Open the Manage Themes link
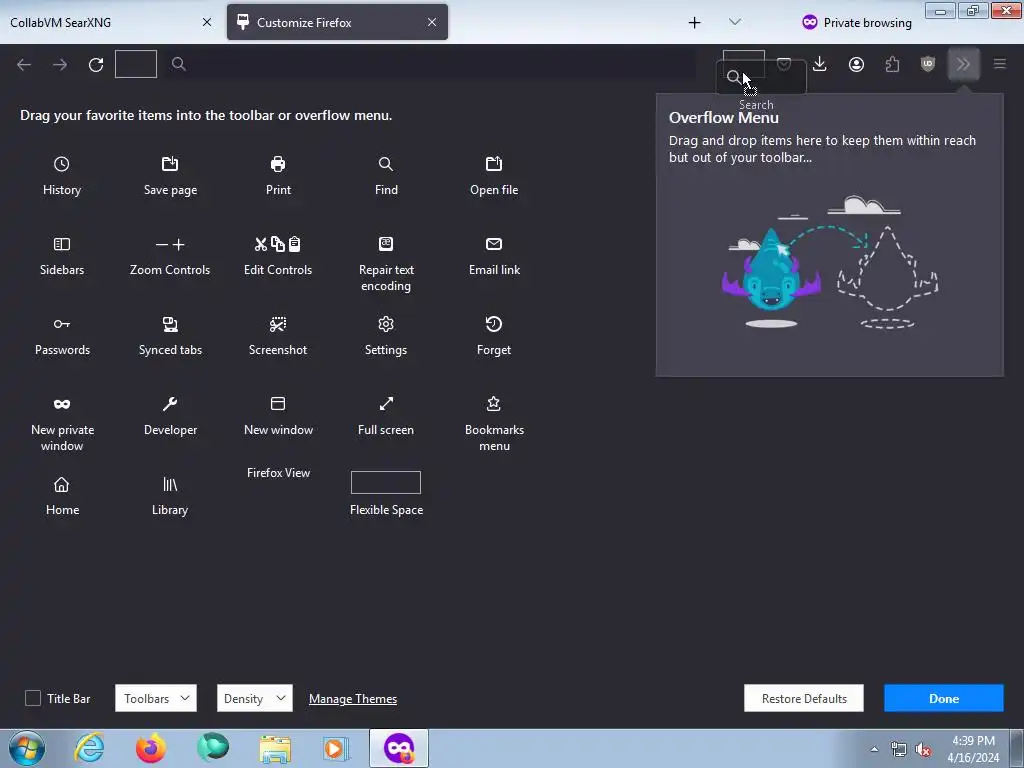This screenshot has width=1024, height=768. (353, 699)
